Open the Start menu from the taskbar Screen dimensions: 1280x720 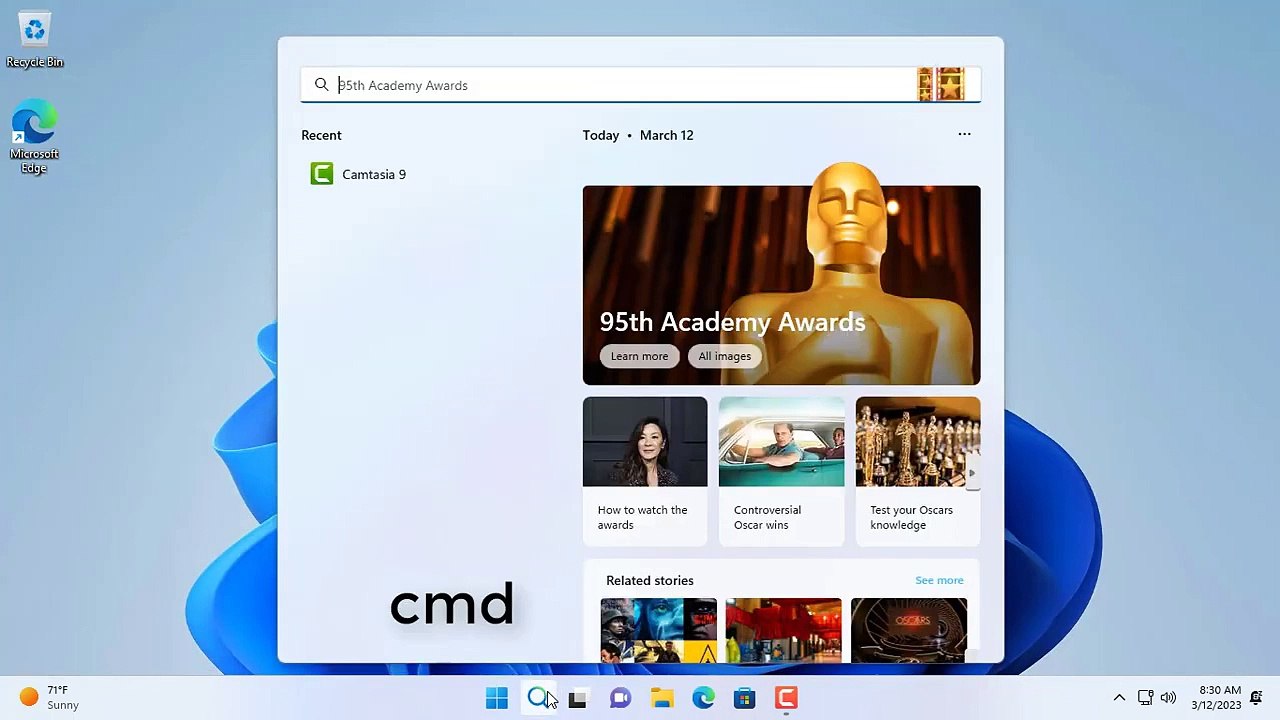coord(496,698)
